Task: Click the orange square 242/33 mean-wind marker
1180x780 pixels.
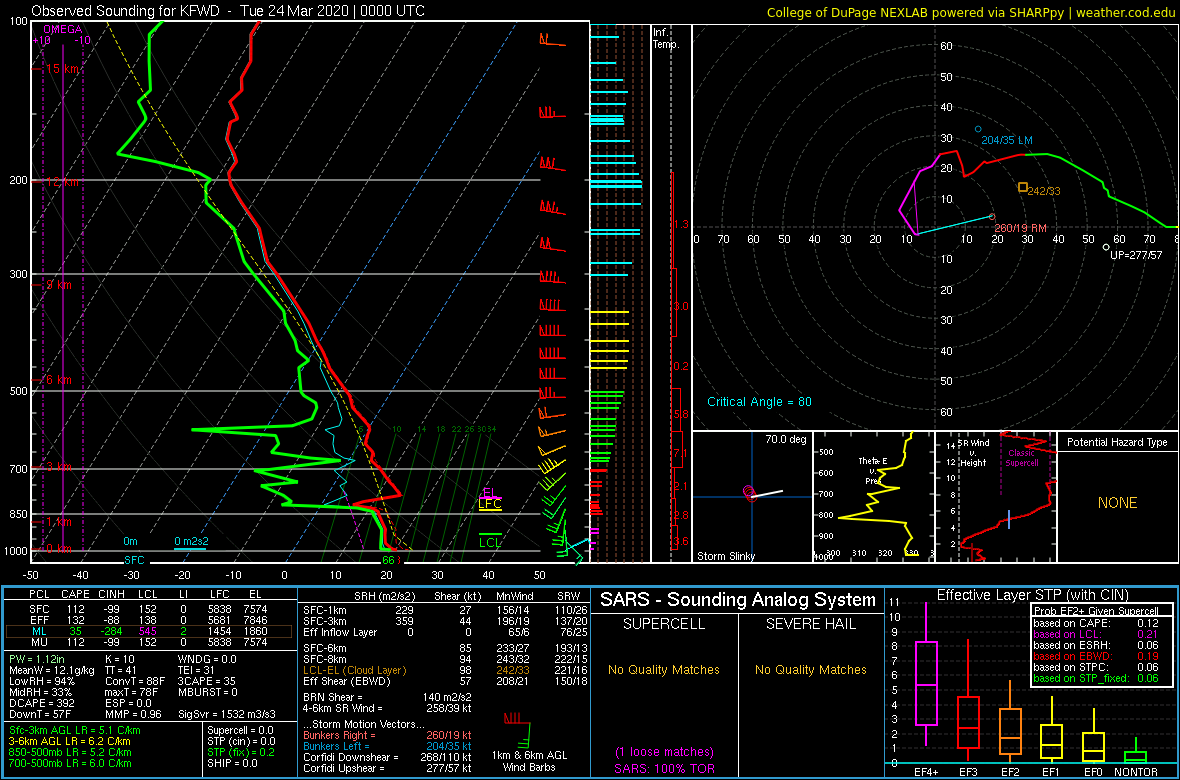Action: click(1023, 187)
